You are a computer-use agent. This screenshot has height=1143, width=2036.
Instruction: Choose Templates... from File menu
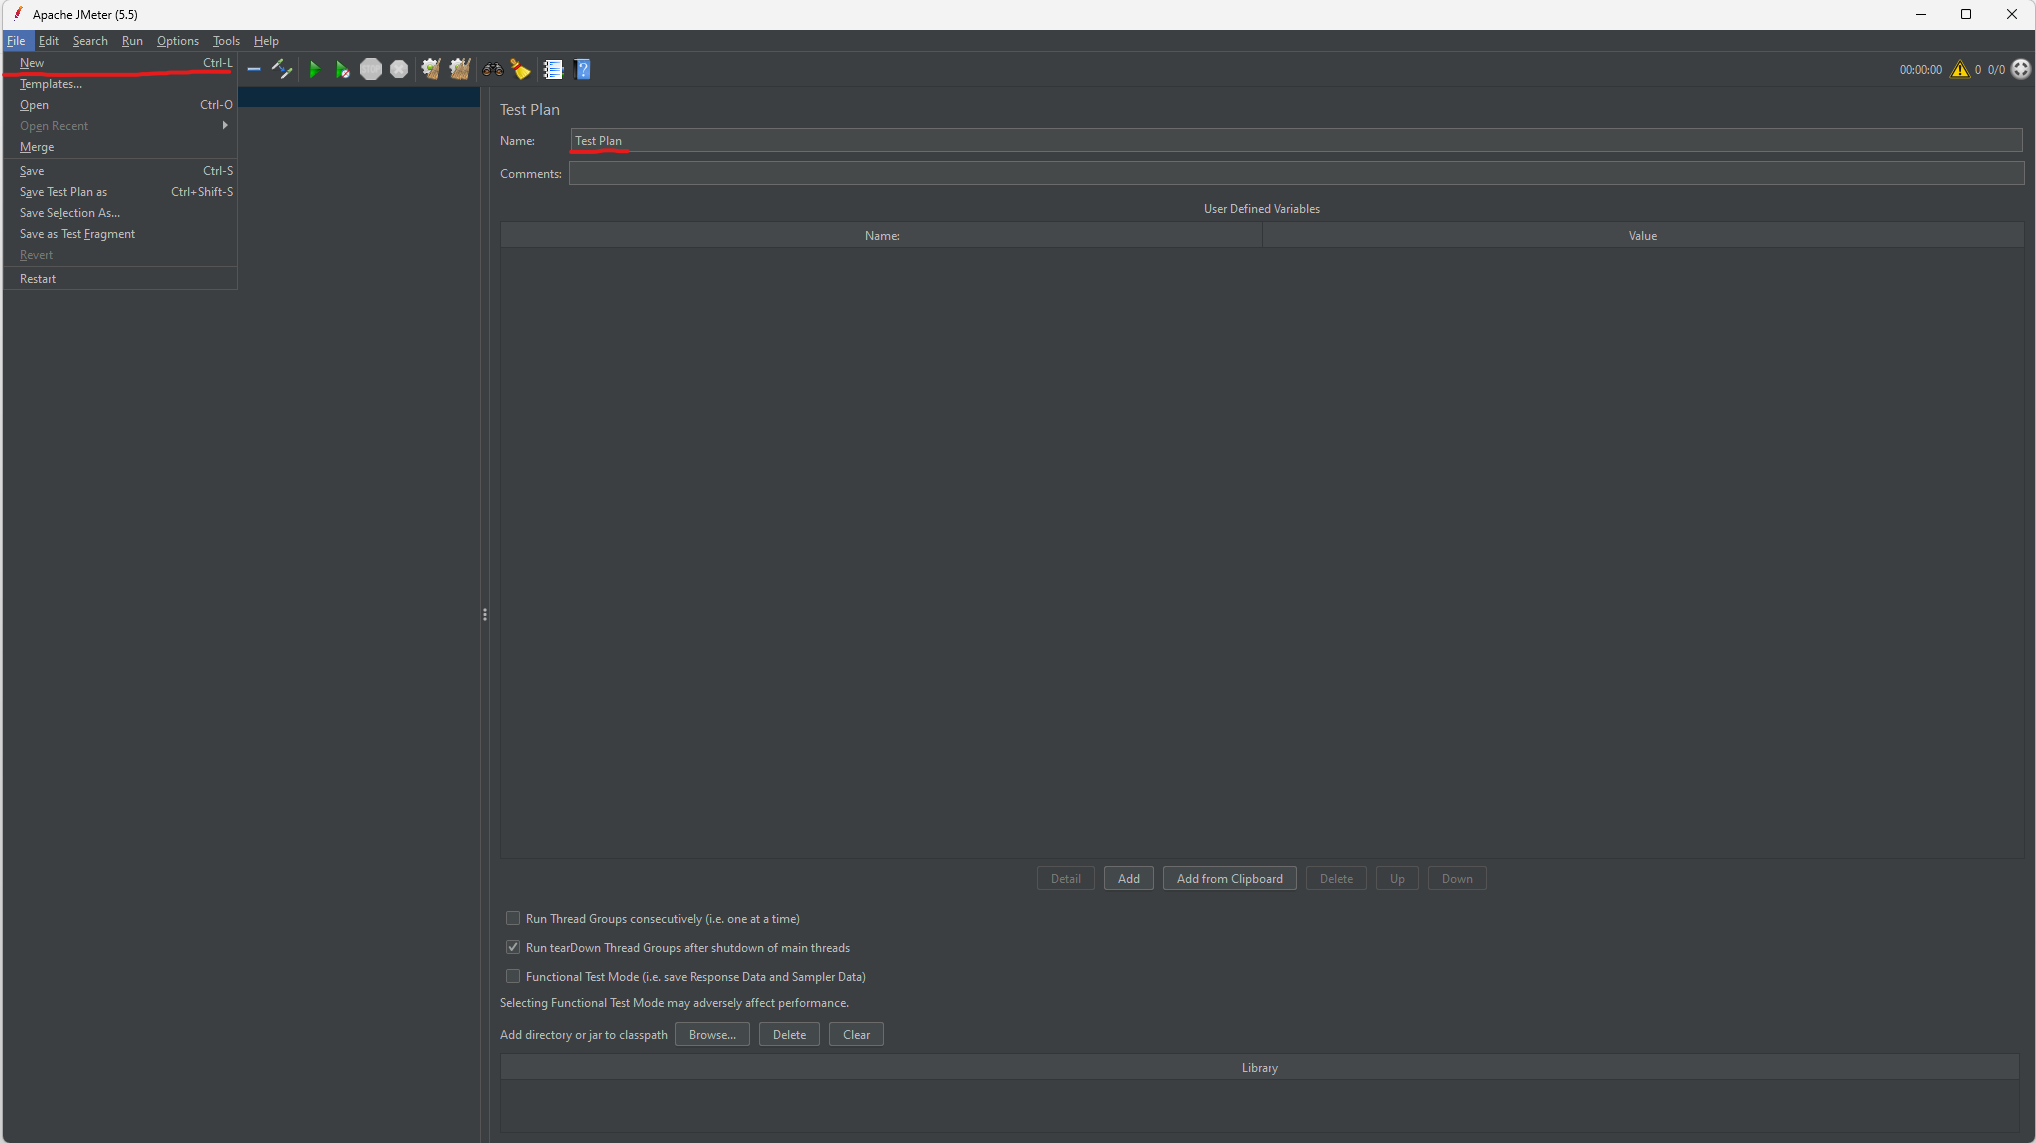(51, 84)
